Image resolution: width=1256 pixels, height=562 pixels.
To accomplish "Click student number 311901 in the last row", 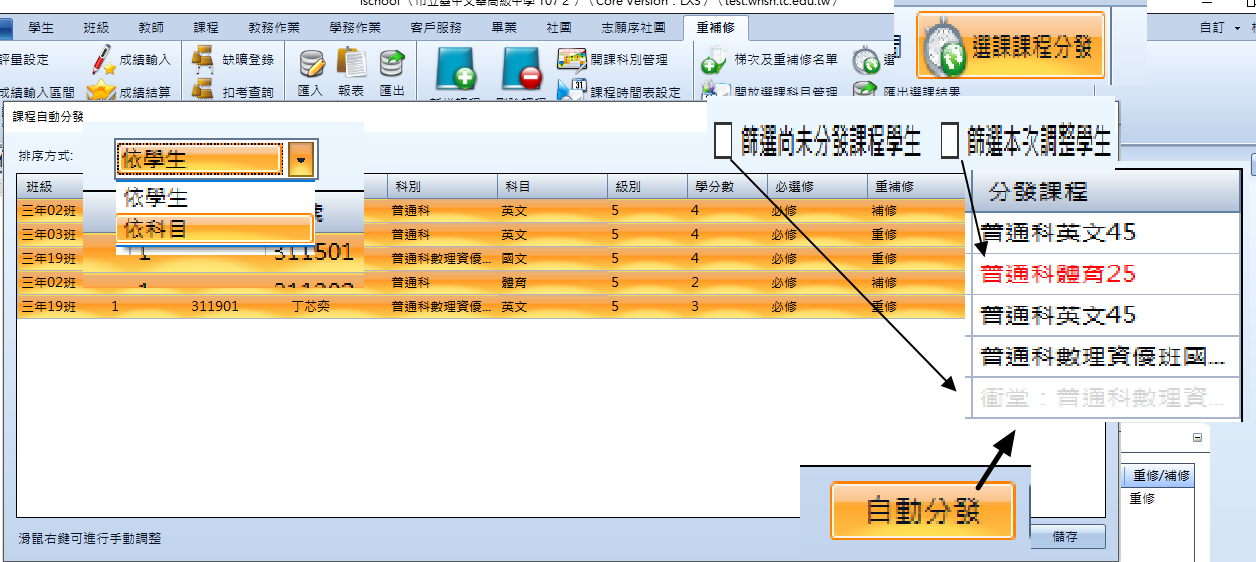I will (x=215, y=306).
